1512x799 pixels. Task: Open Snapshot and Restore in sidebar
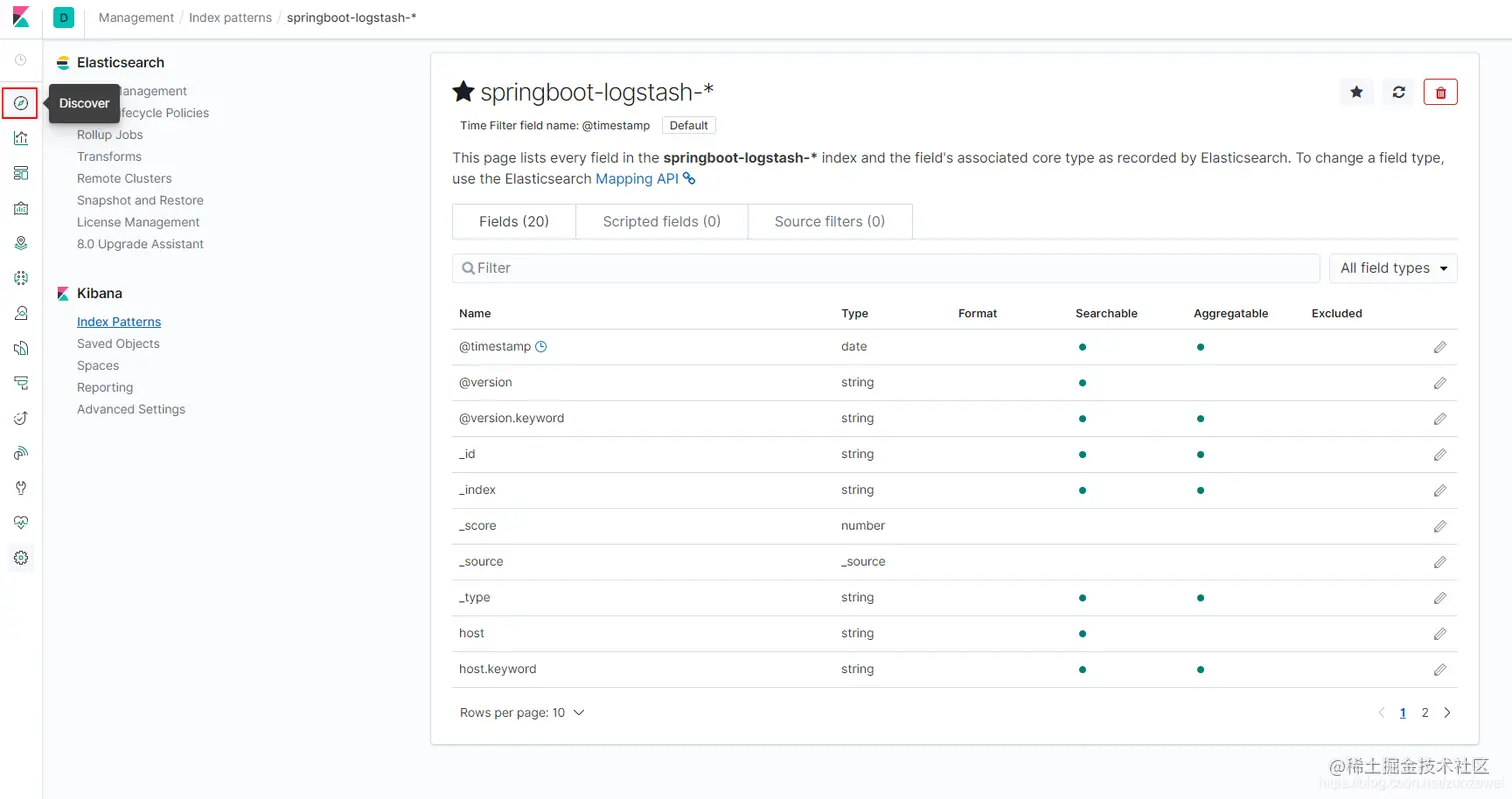coord(140,201)
